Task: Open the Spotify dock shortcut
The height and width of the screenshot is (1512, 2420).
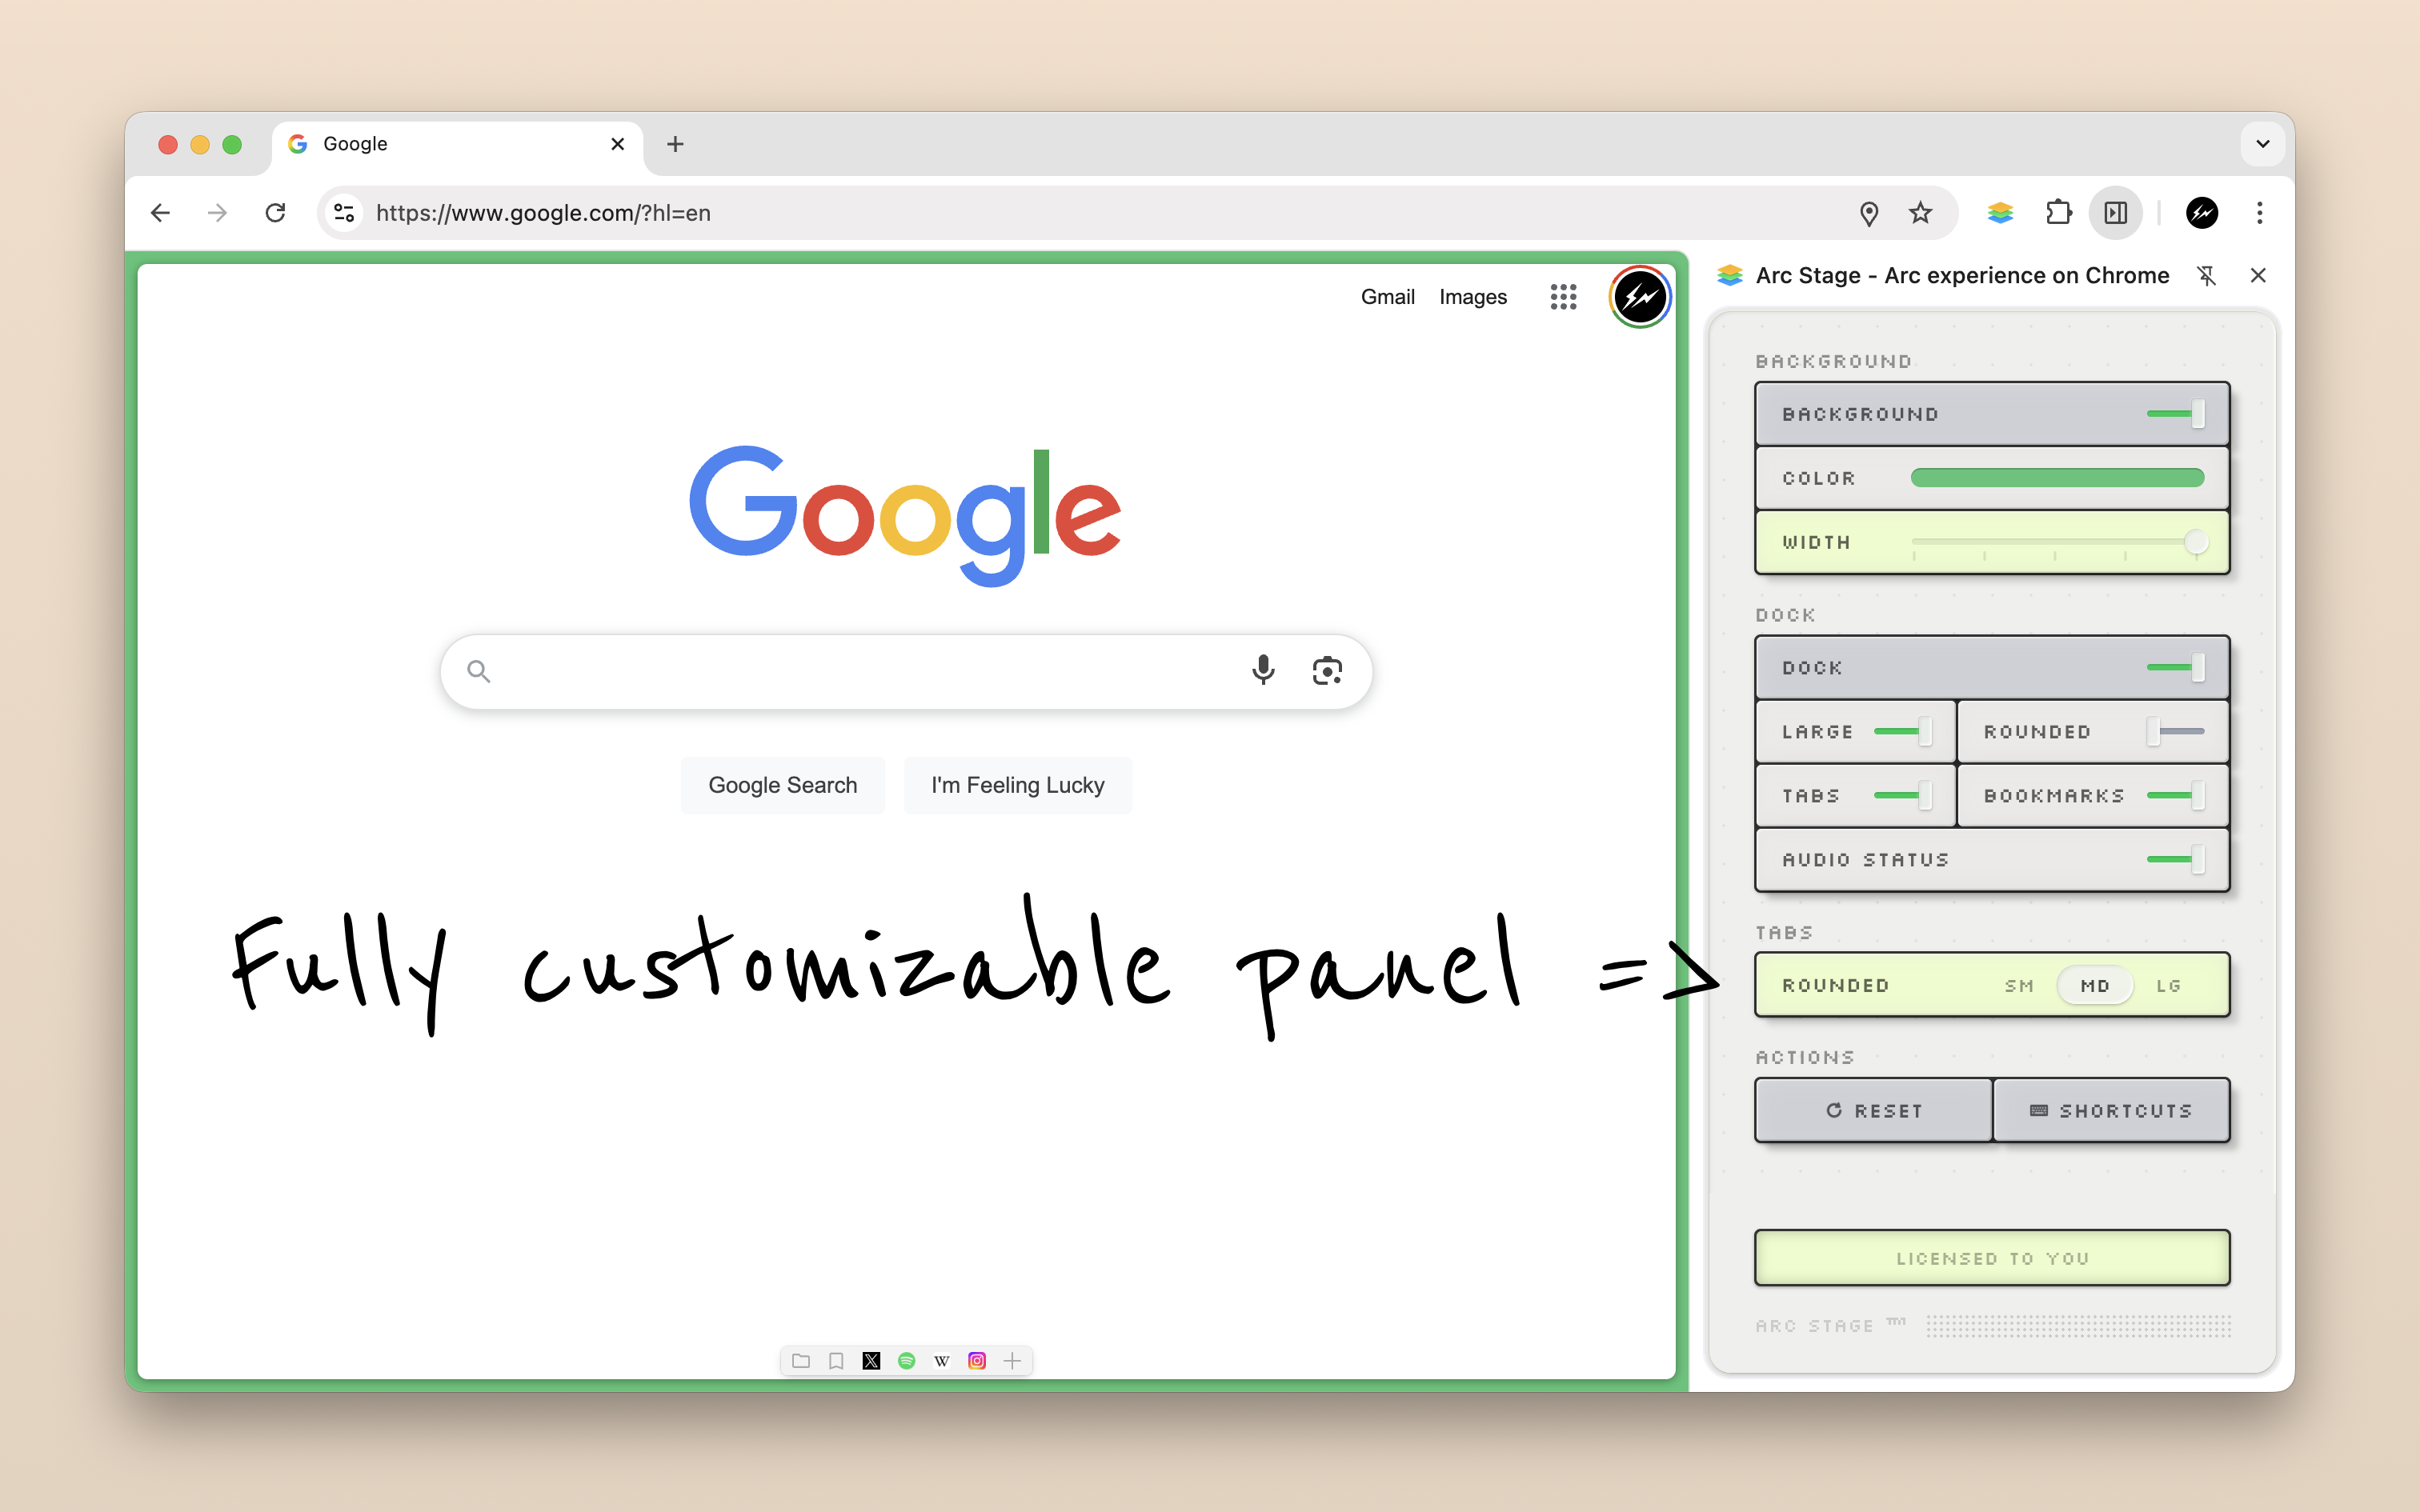Action: coord(906,1360)
